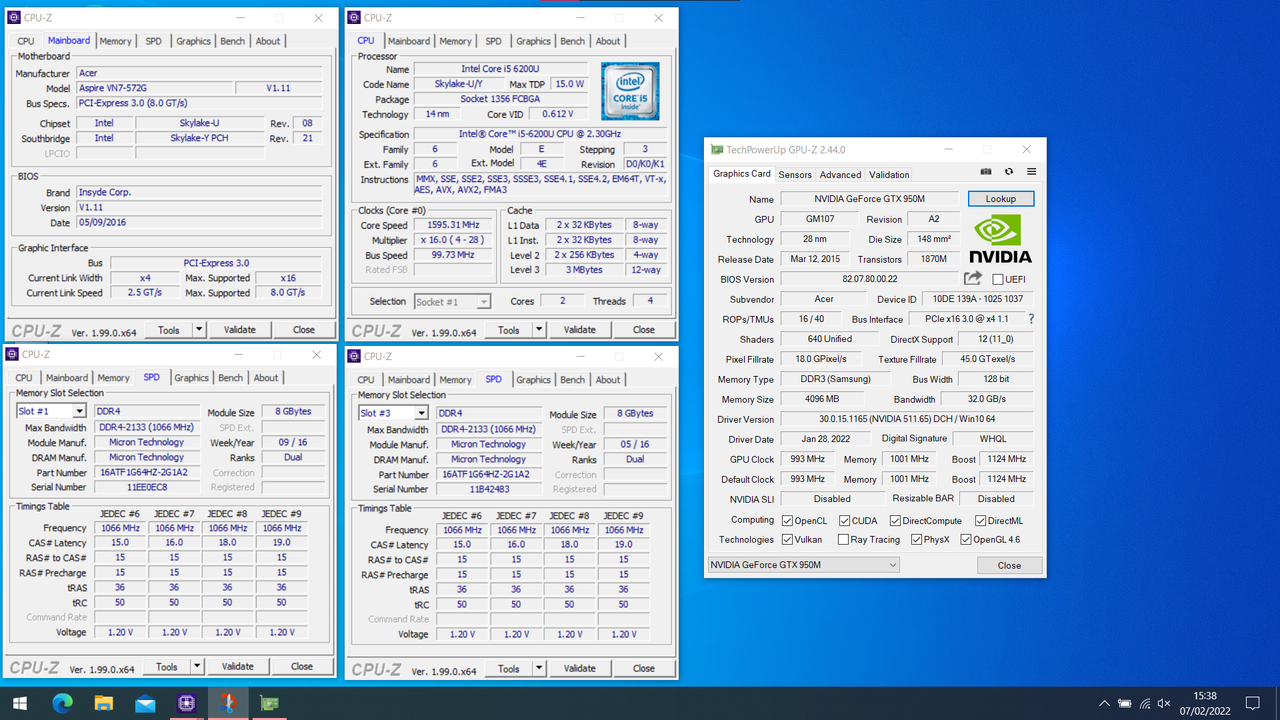Click the BIOS Version field 82.07.80.00.22
Screen dimensions: 1280x720
(869, 279)
